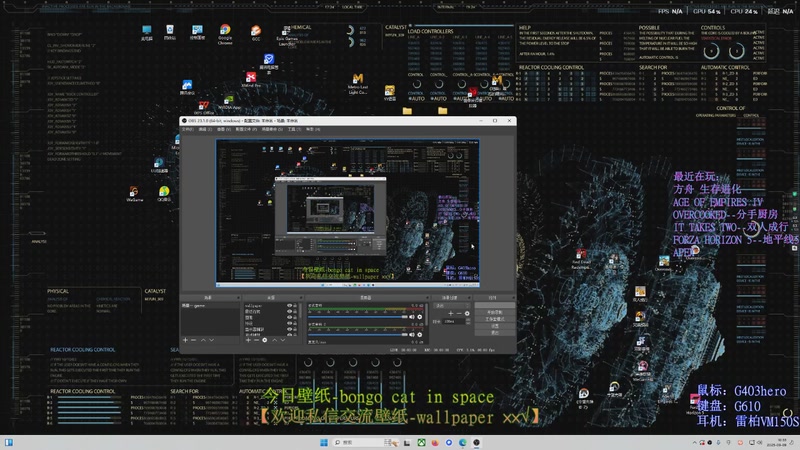Image resolution: width=800 pixels, height=450 pixels.
Task: Open the View menu in OBS
Action: click(x=223, y=130)
